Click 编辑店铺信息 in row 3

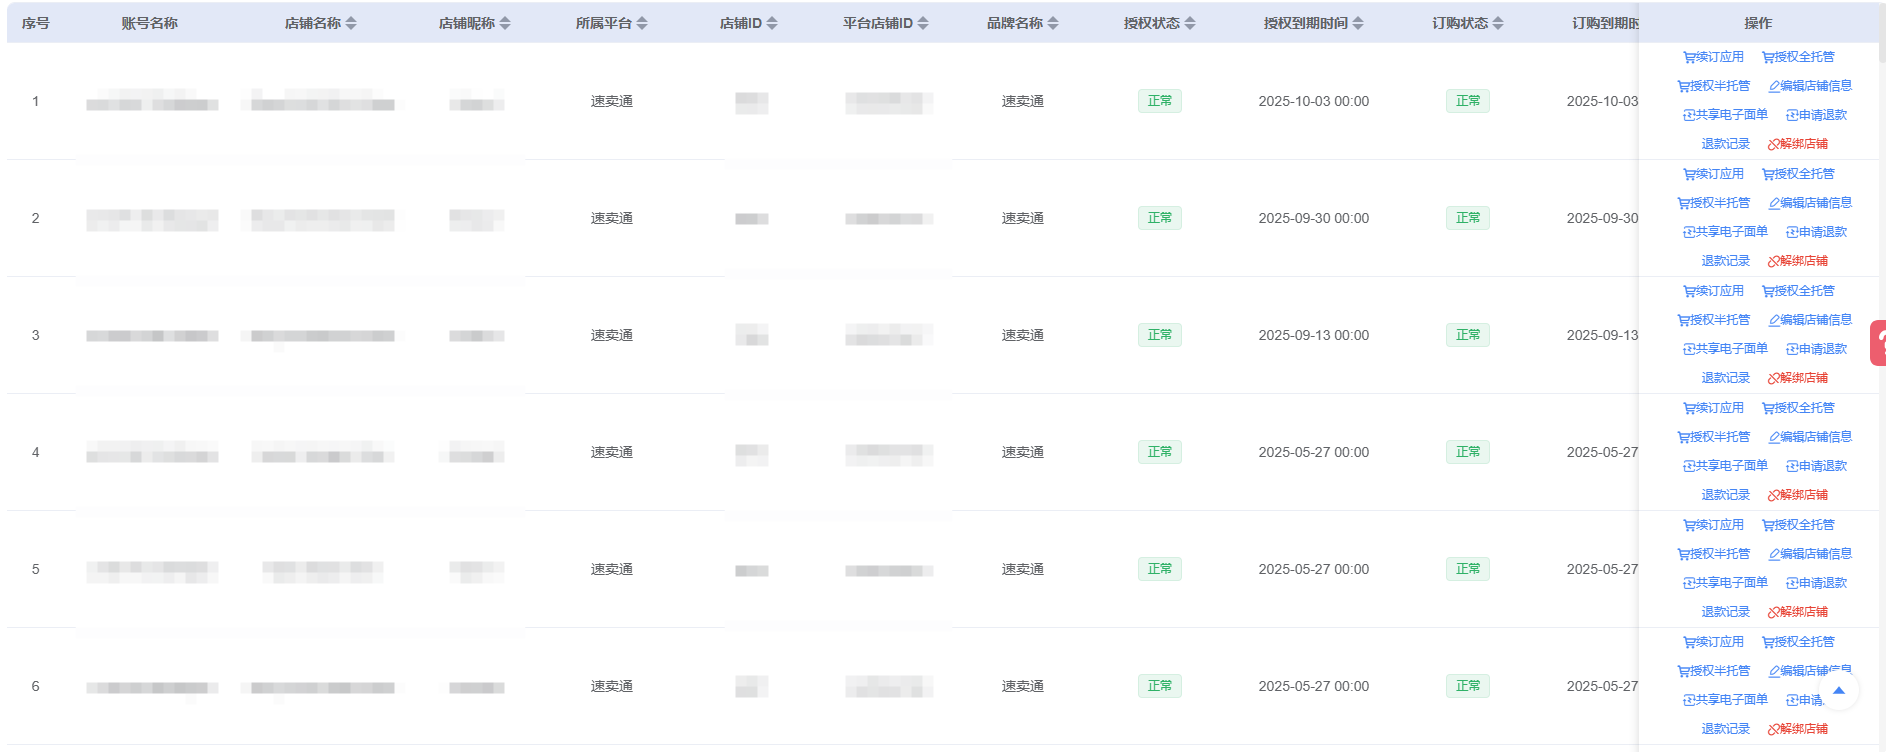pyautogui.click(x=1810, y=320)
